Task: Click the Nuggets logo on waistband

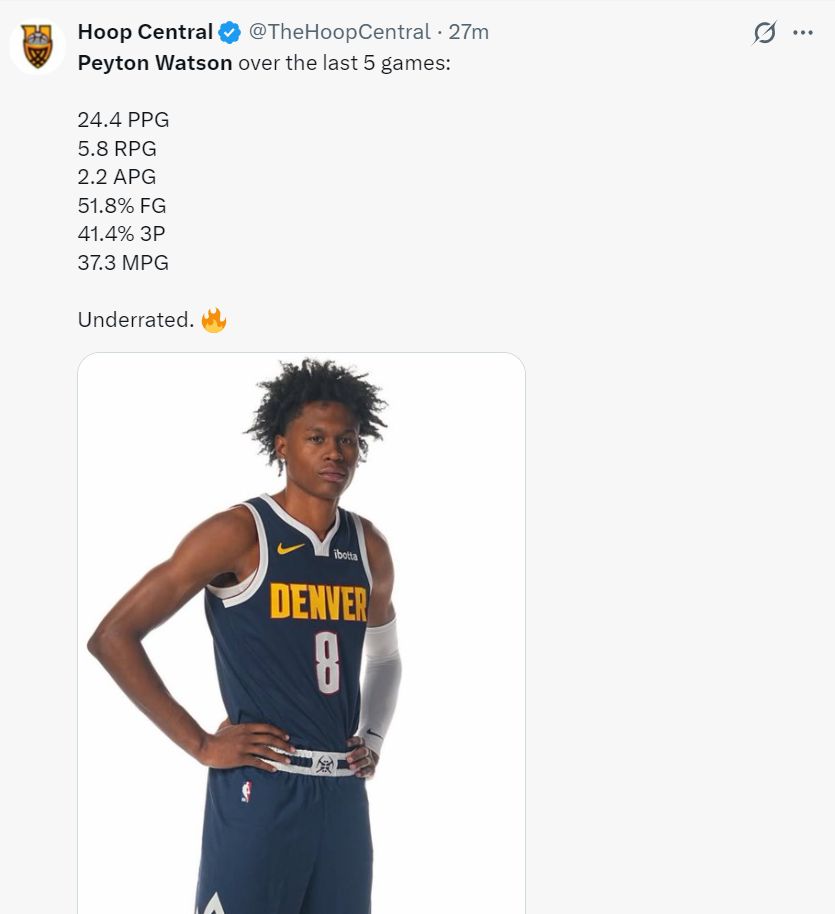Action: click(325, 765)
